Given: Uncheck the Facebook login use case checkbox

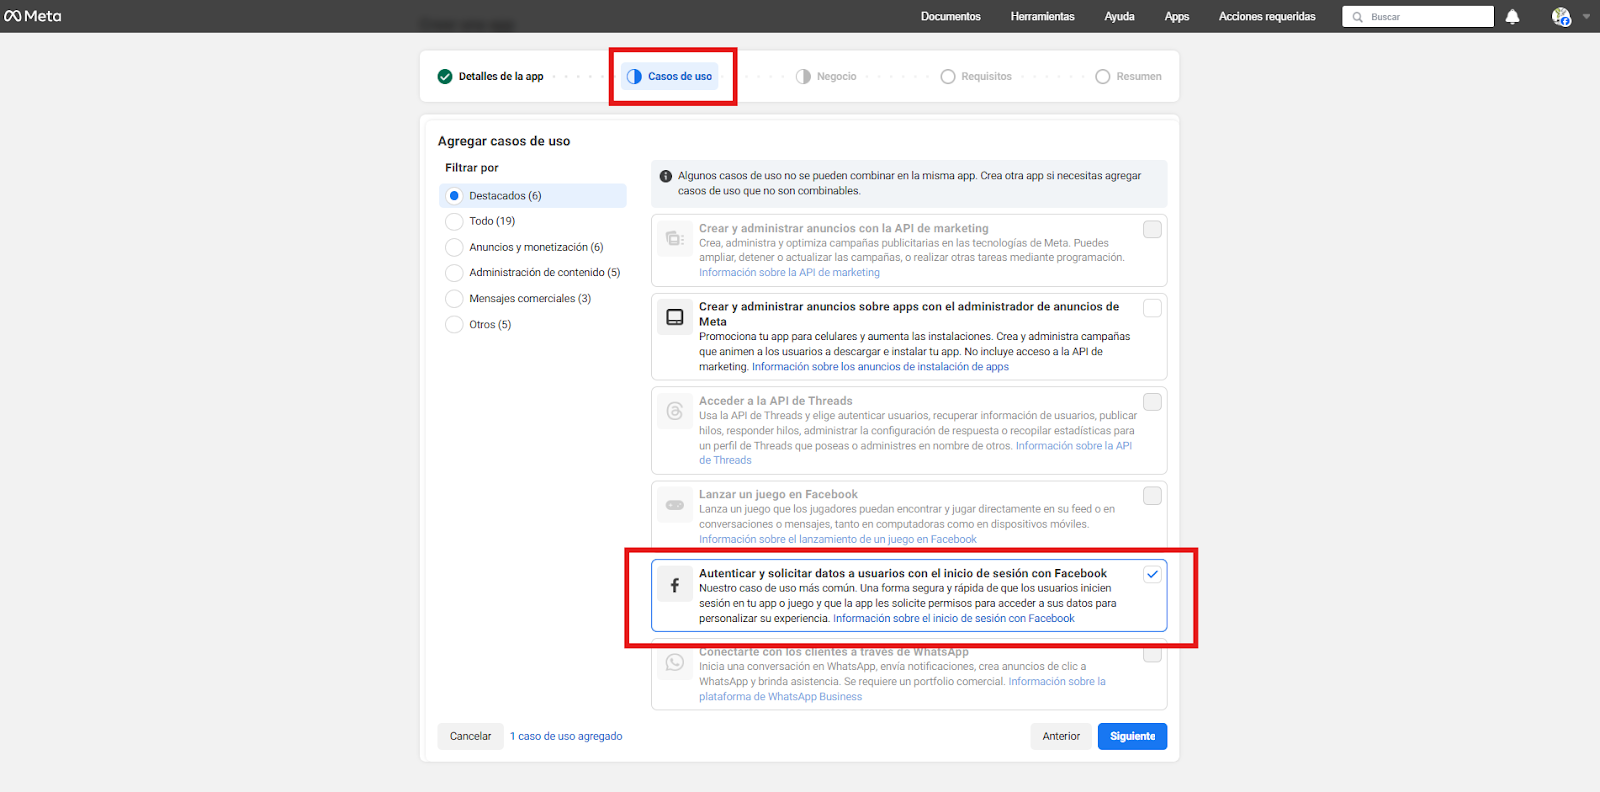Looking at the screenshot, I should coord(1152,574).
